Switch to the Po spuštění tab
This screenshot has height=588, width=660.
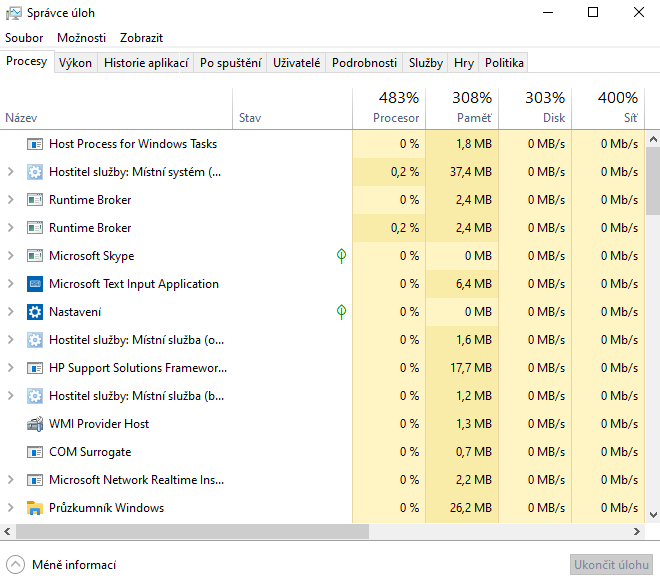click(x=230, y=63)
